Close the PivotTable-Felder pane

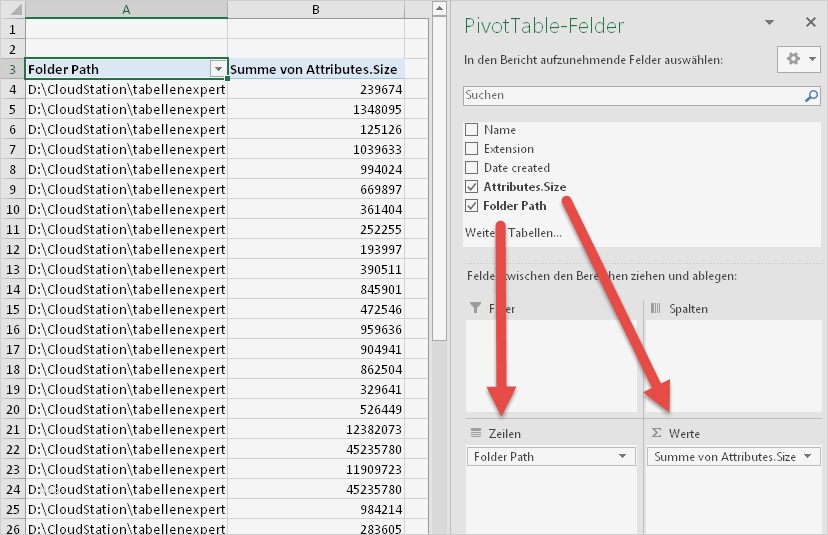click(x=811, y=22)
